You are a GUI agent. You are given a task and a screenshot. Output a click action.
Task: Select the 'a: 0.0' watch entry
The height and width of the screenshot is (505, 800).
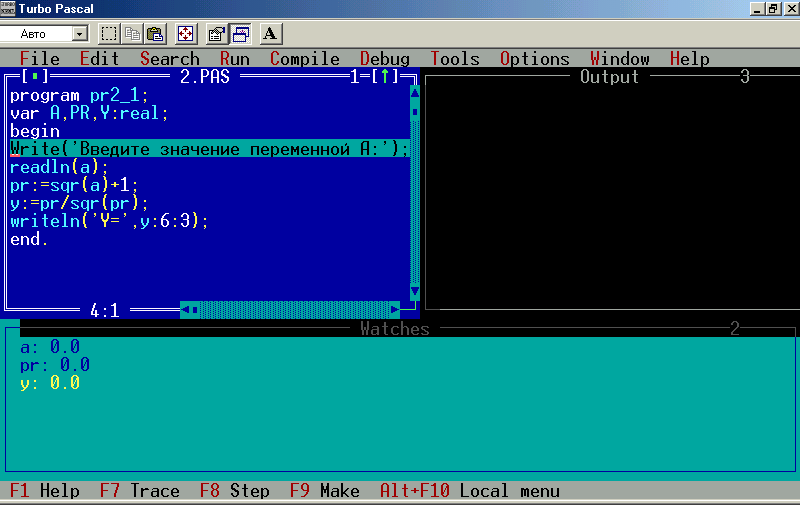pos(50,347)
